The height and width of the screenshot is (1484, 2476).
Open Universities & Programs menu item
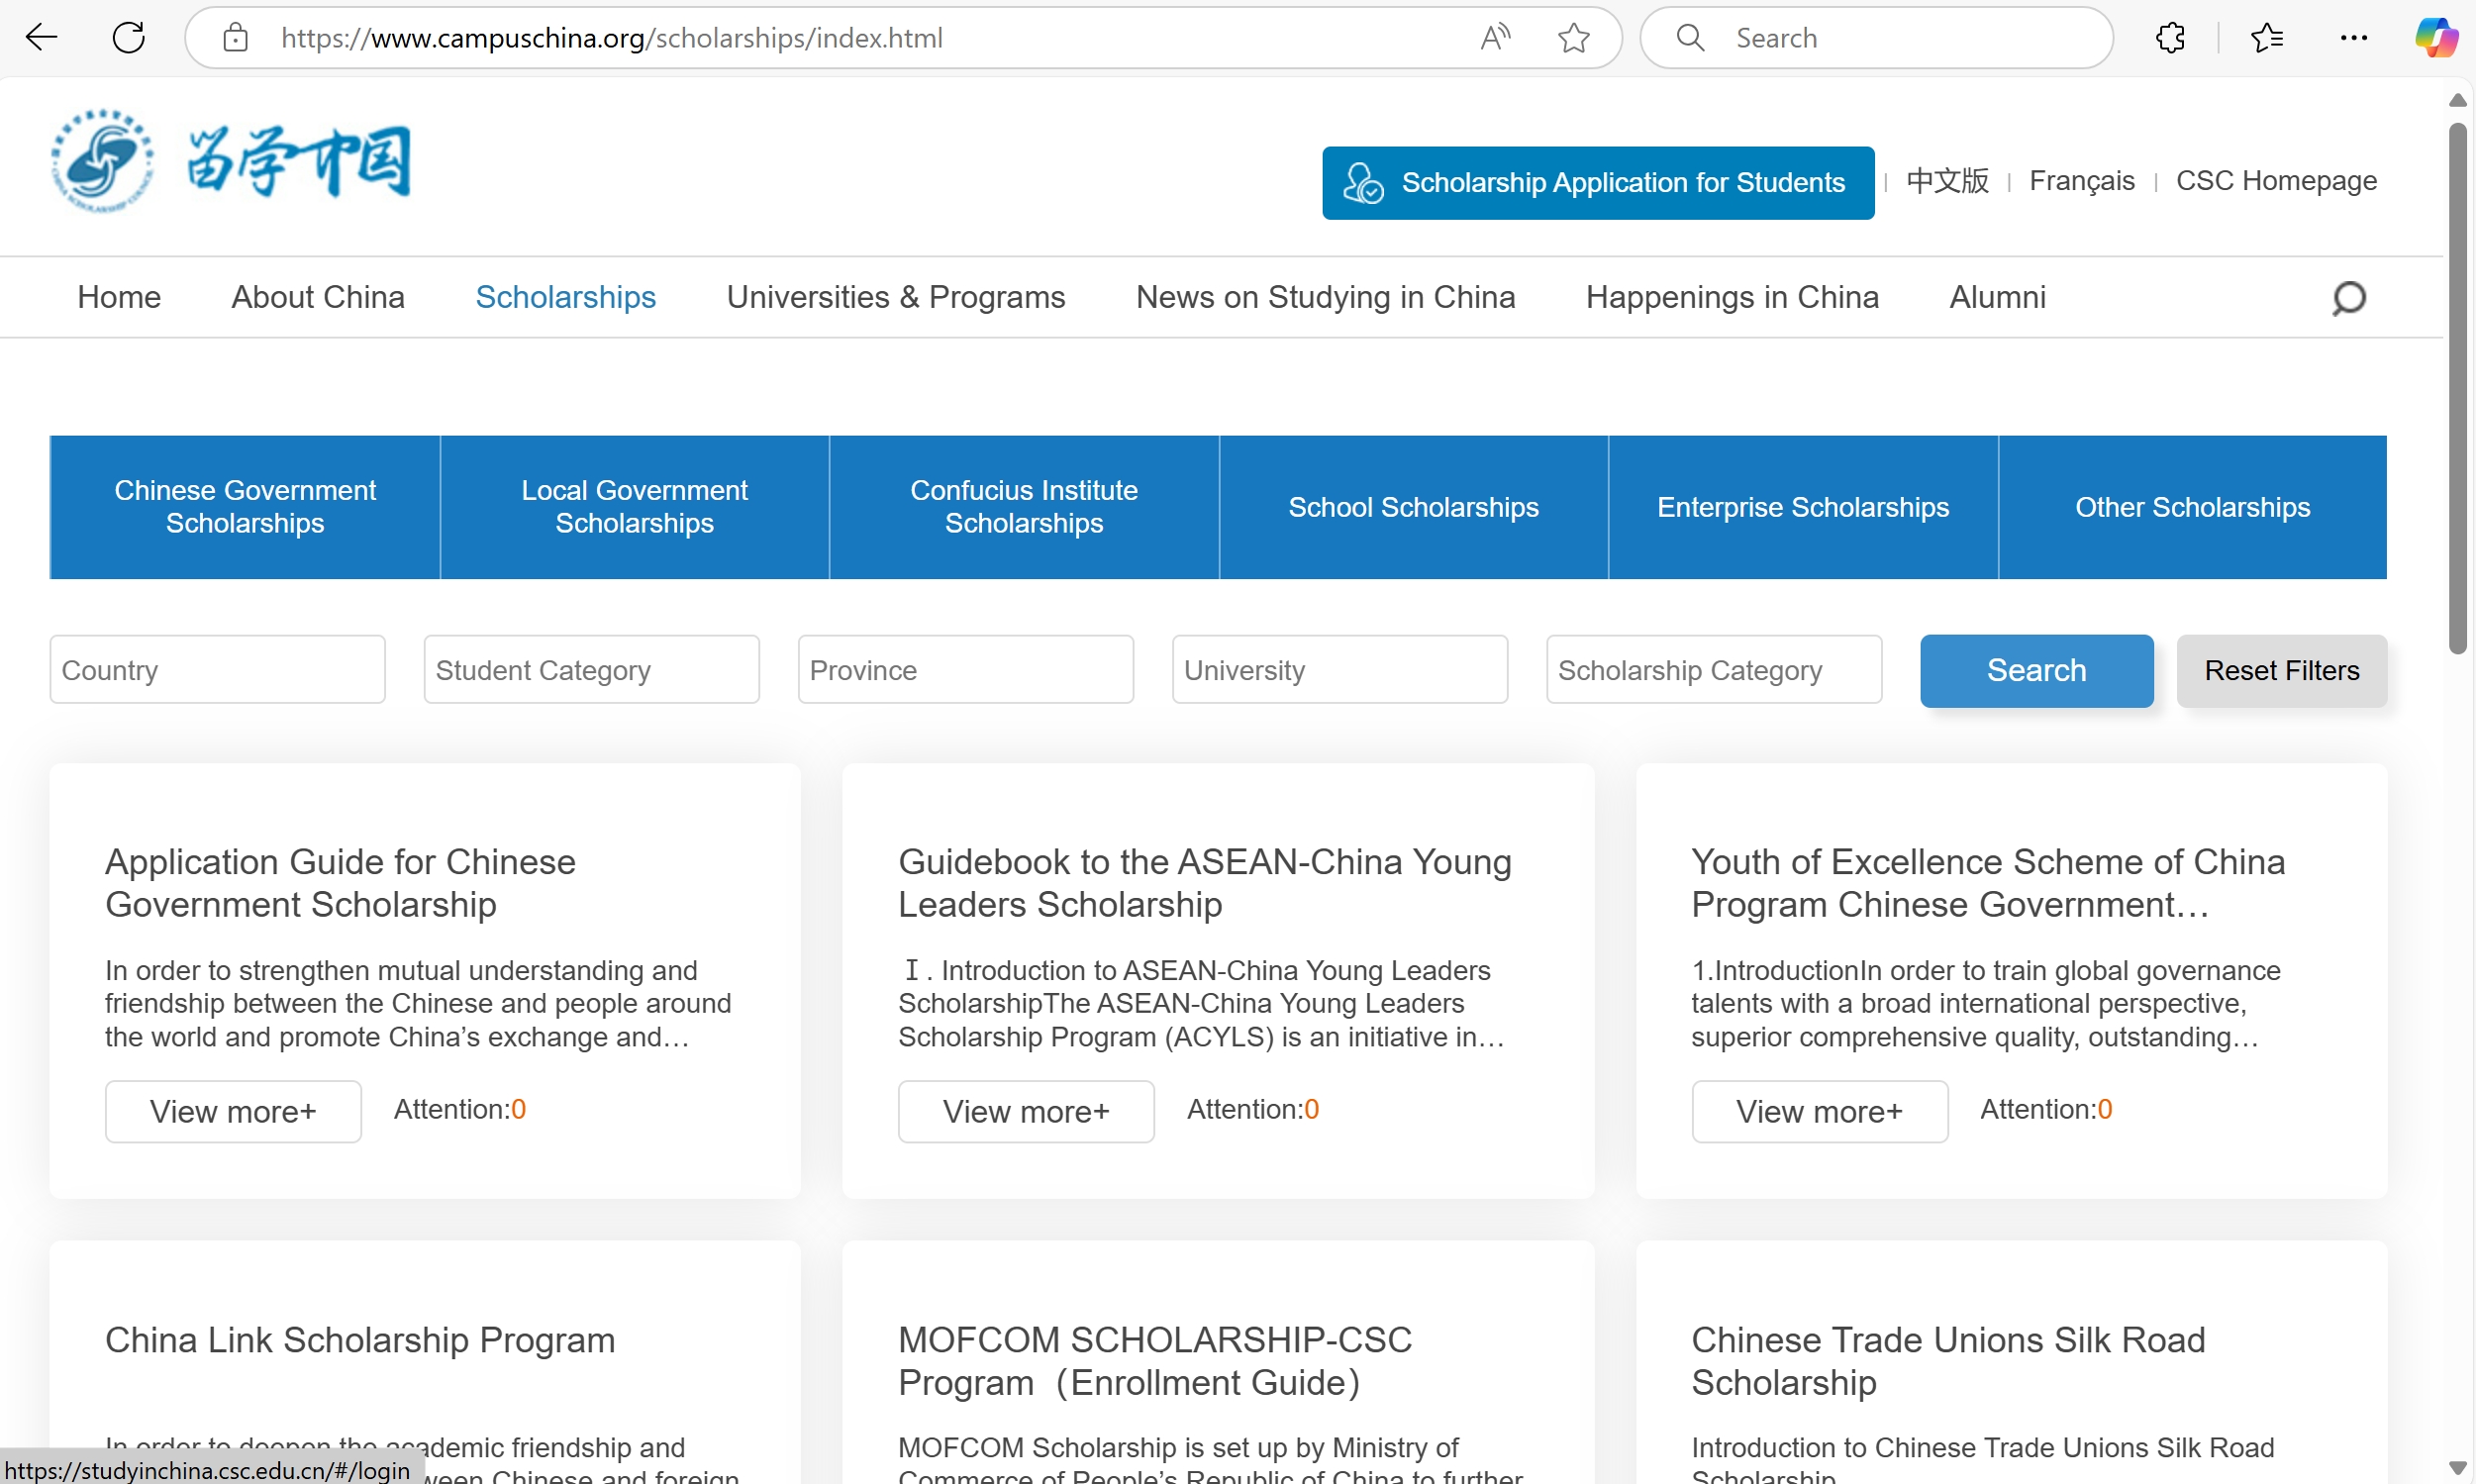point(895,297)
